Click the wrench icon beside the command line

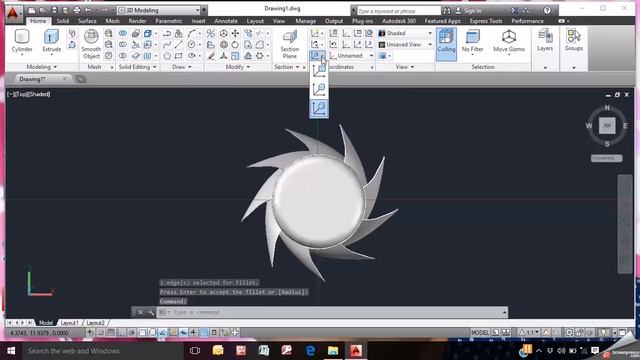click(151, 312)
